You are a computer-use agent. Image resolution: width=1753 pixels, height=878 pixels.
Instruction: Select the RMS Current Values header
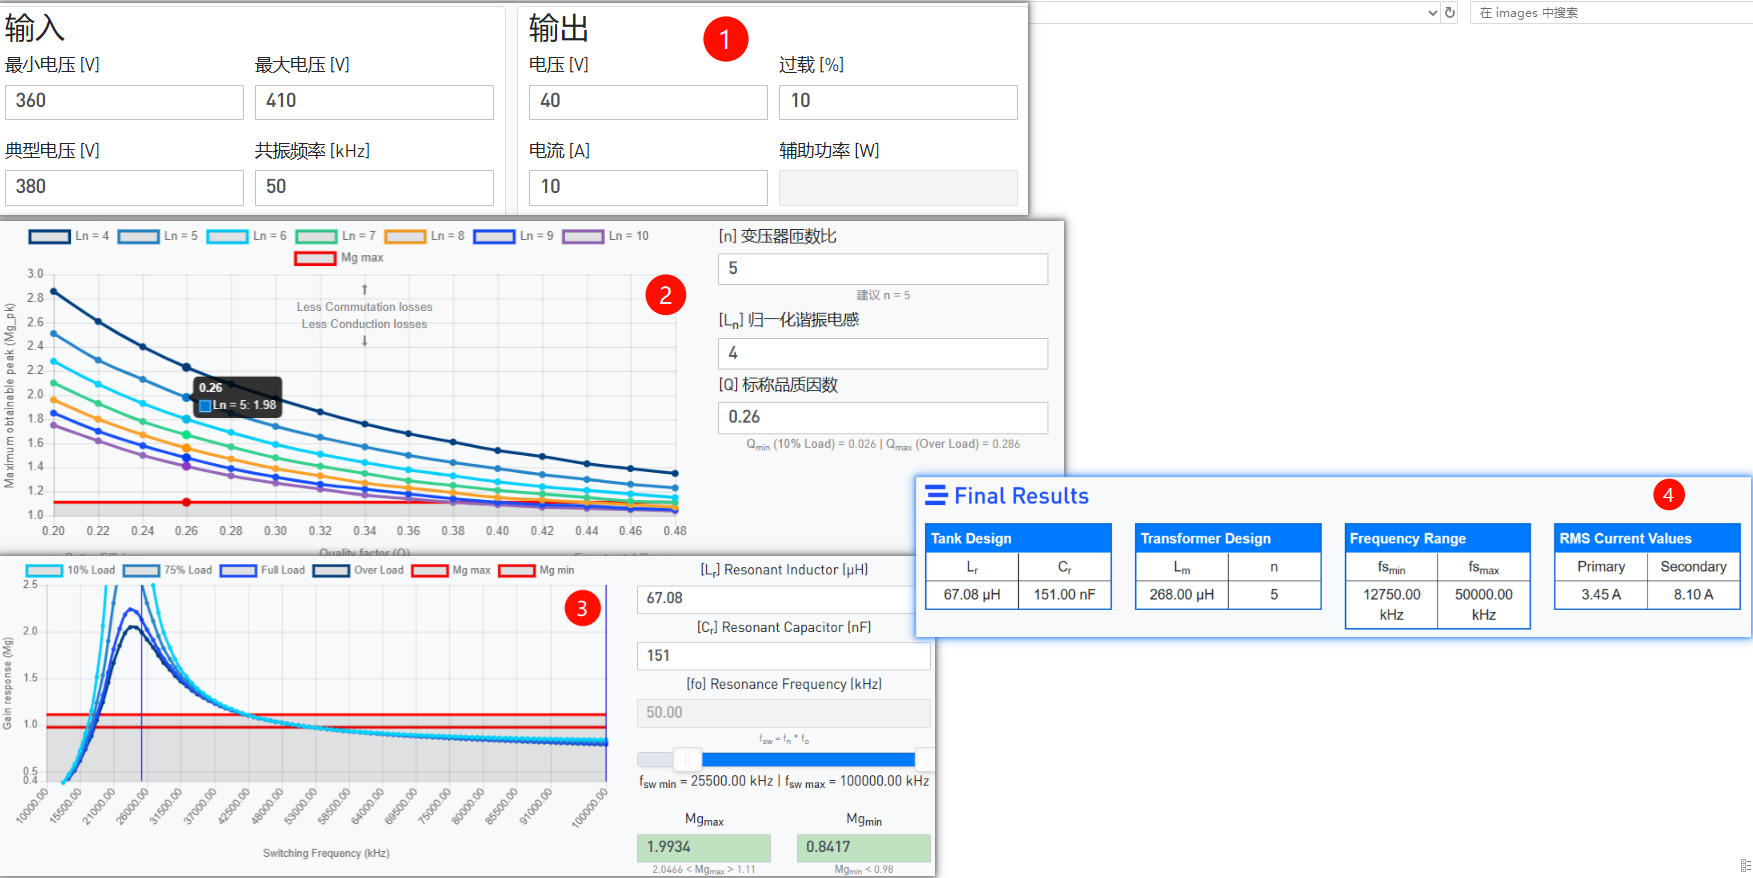1646,539
